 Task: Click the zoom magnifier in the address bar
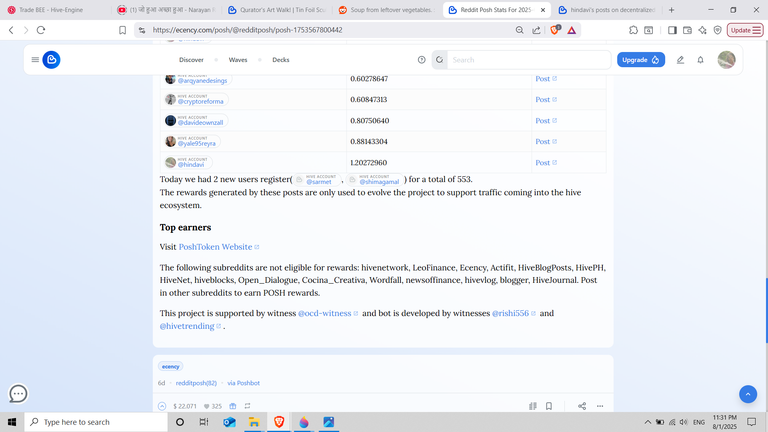pyautogui.click(x=520, y=30)
